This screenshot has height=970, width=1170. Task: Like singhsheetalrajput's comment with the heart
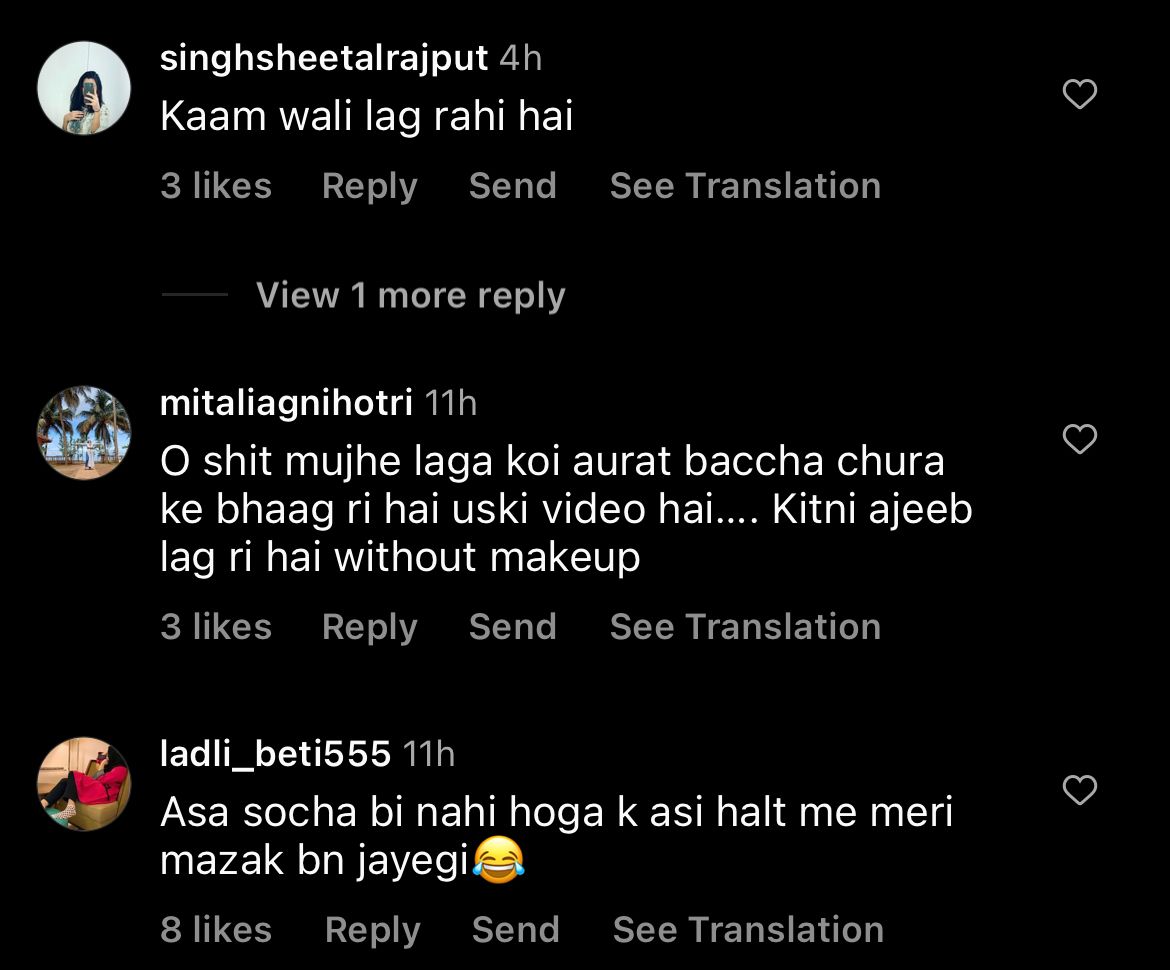pyautogui.click(x=1079, y=95)
